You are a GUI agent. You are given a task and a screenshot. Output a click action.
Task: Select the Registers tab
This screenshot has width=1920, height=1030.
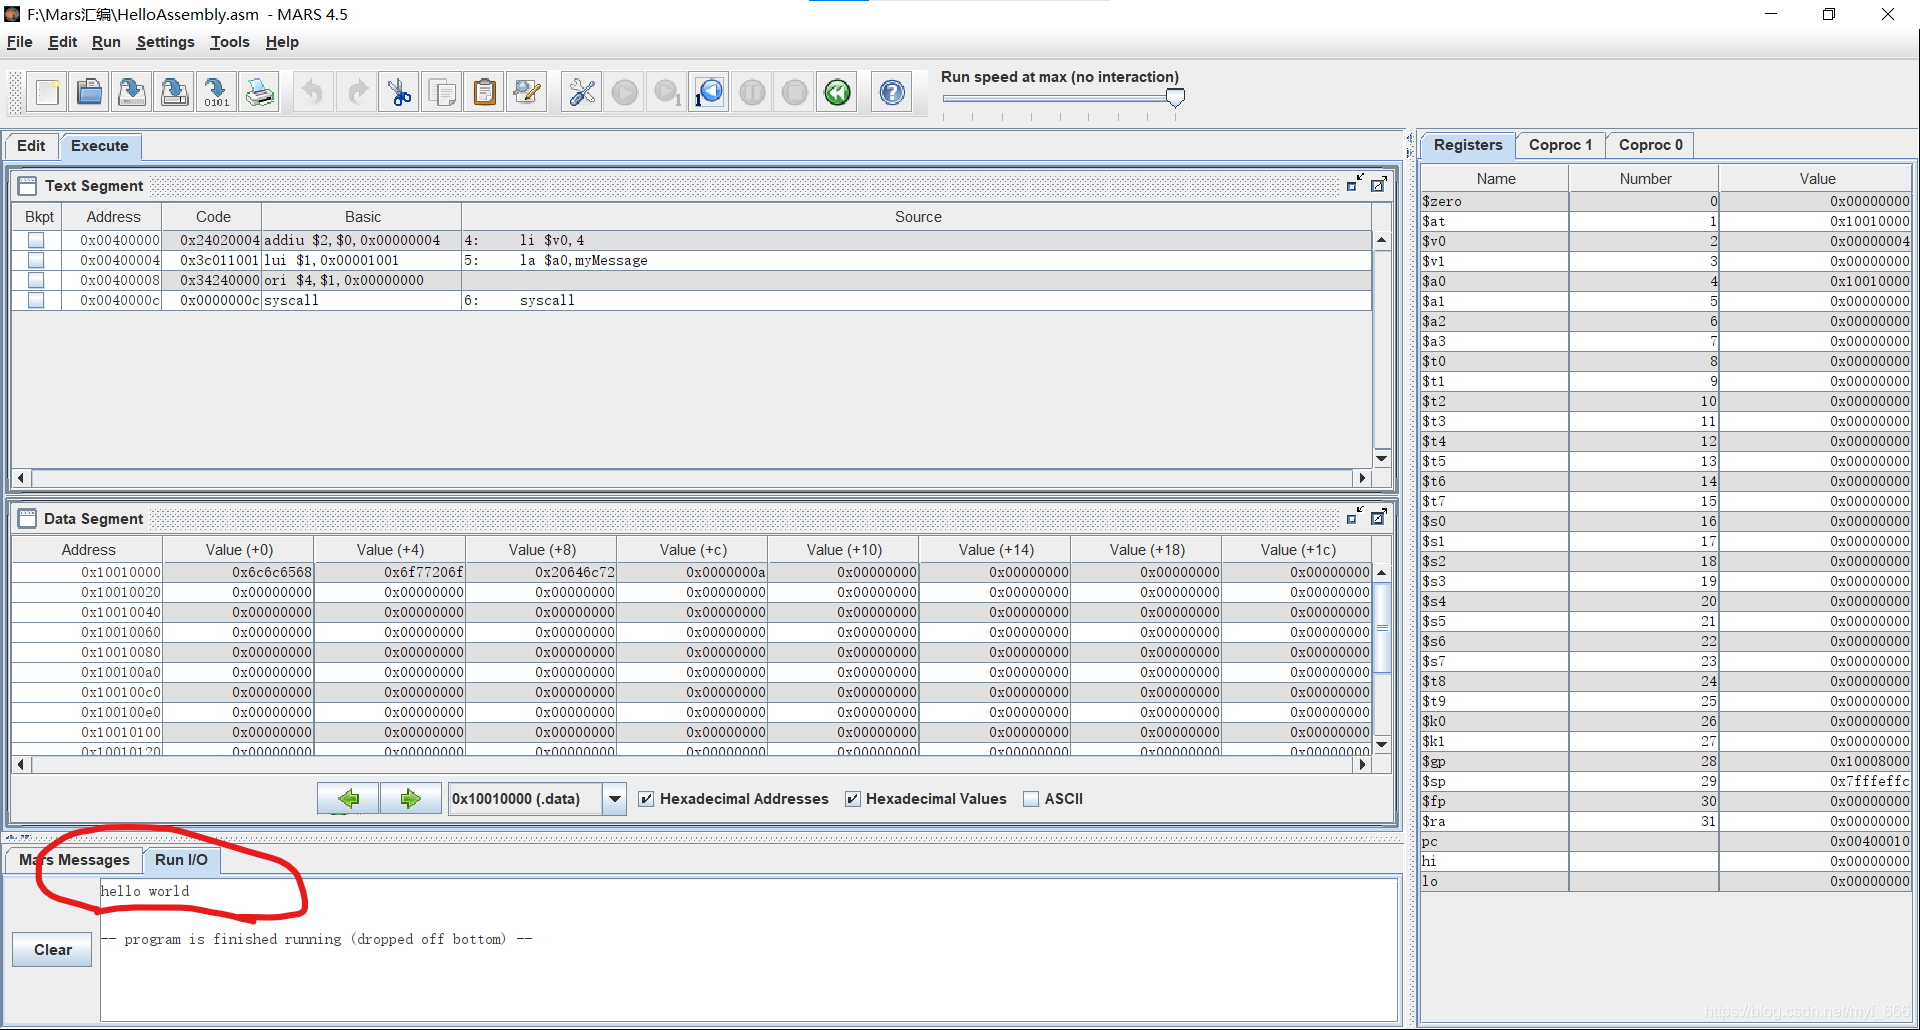[1468, 145]
